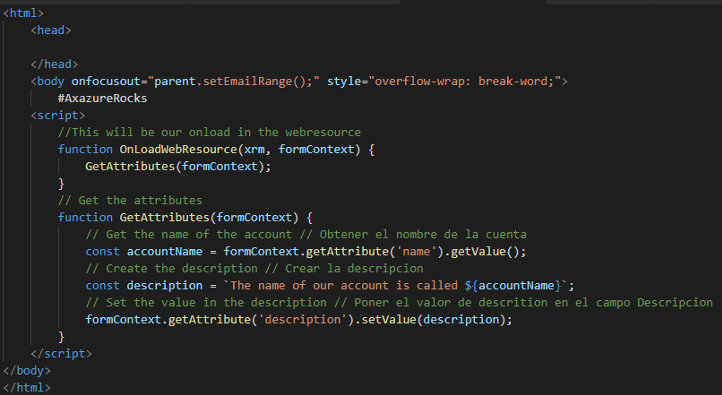
Task: Click the 'name' string argument
Action: coord(416,251)
